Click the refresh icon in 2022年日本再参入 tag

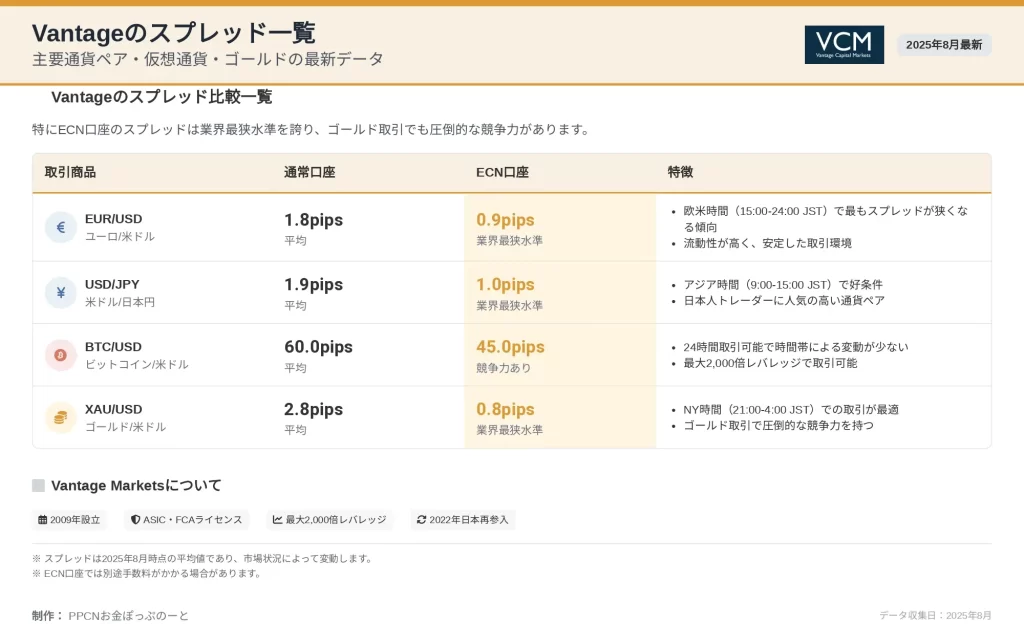click(x=421, y=520)
